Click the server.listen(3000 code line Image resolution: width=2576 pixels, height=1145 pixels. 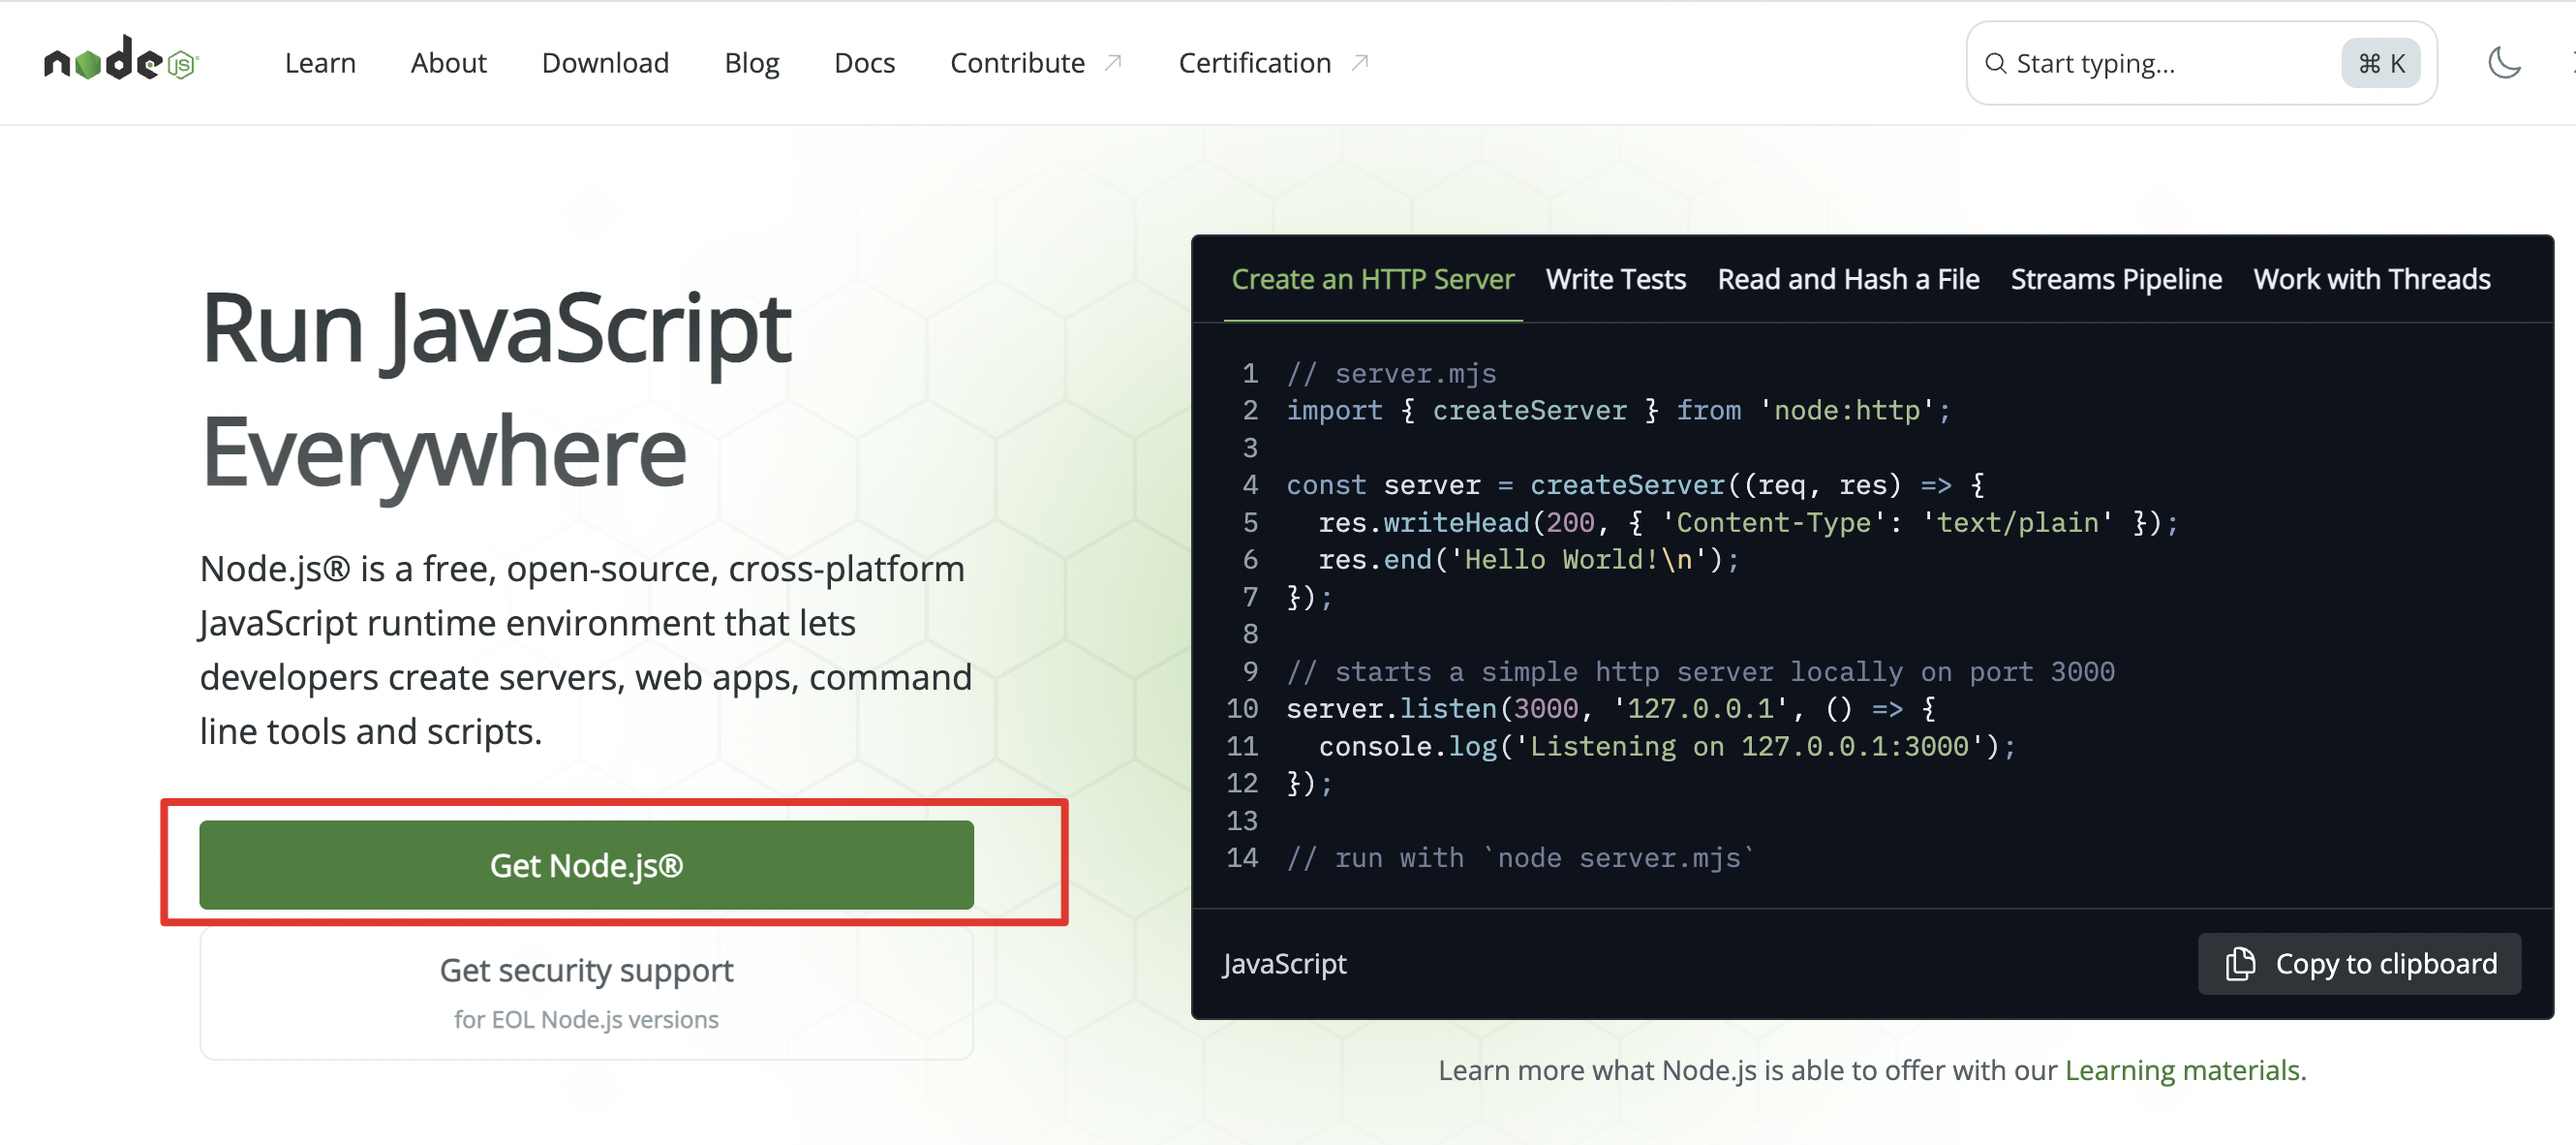(x=1611, y=708)
